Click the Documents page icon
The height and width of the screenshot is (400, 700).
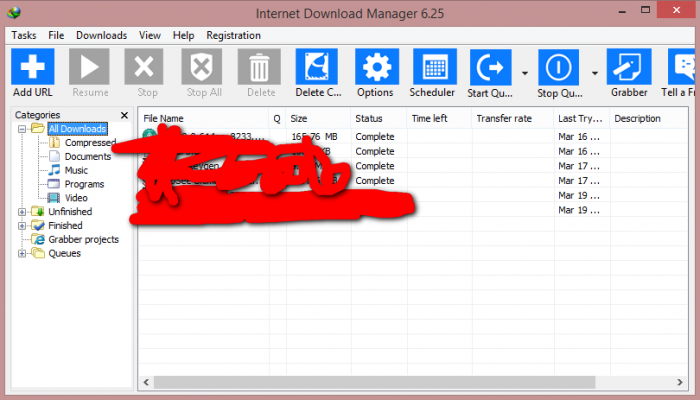click(x=54, y=156)
